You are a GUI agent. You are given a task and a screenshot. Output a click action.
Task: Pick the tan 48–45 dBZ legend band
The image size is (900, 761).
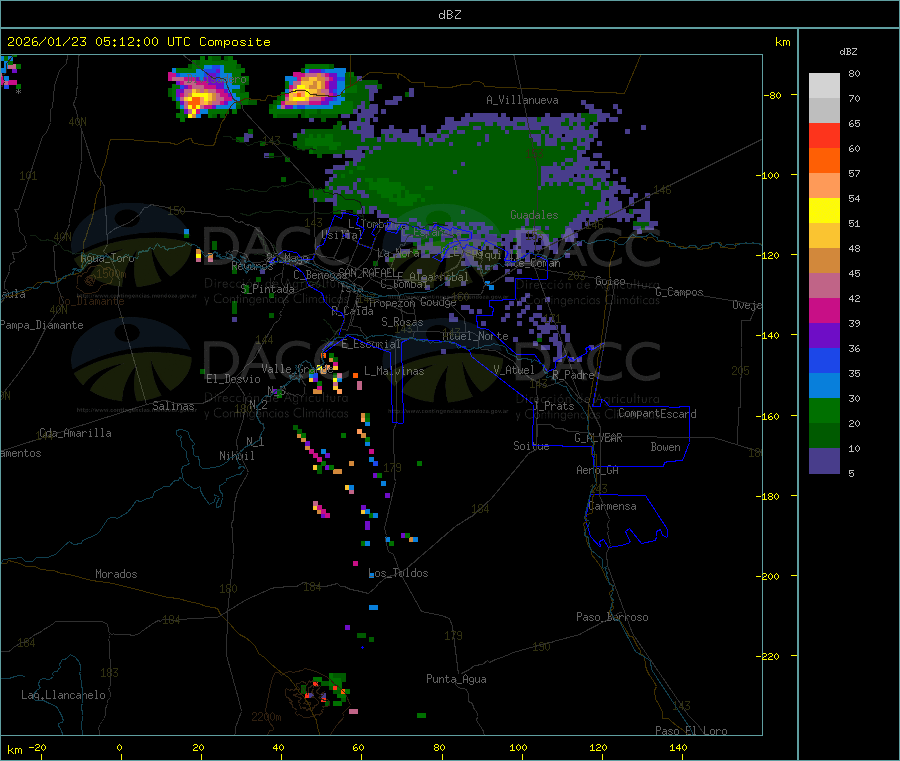[x=824, y=261]
